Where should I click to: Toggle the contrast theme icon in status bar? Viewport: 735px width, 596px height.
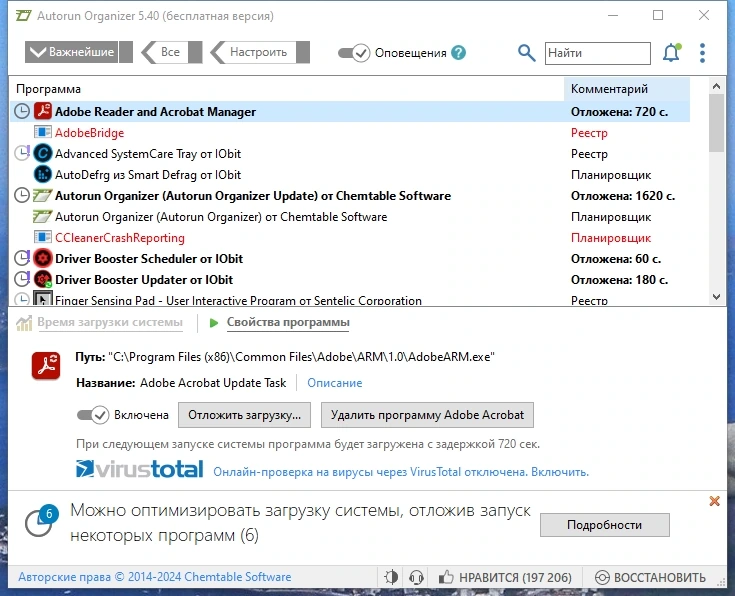pyautogui.click(x=391, y=577)
